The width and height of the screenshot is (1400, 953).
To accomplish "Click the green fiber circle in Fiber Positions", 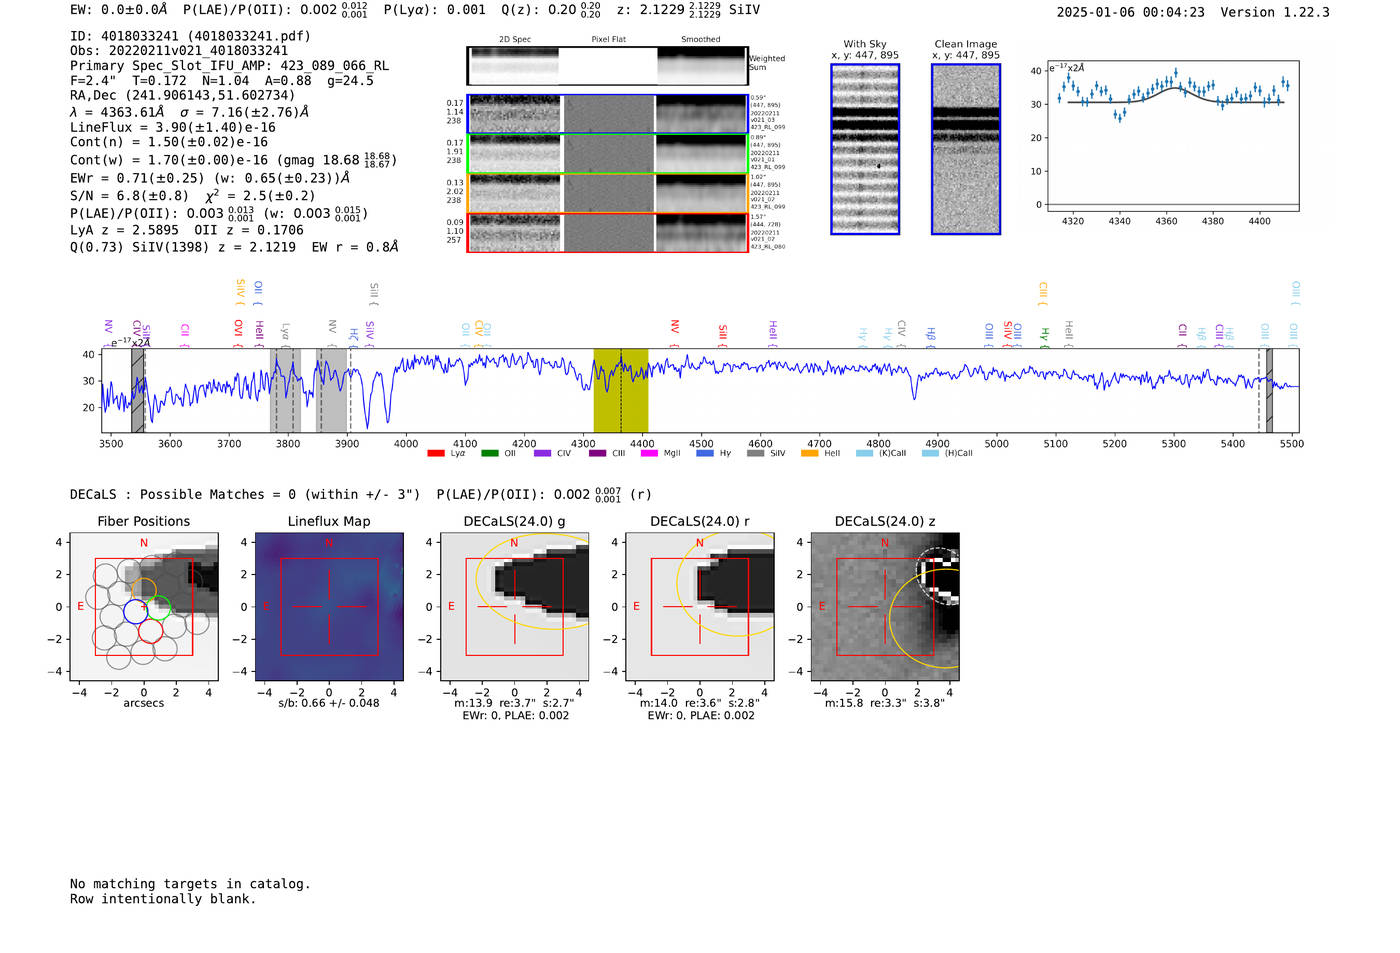I will [158, 607].
